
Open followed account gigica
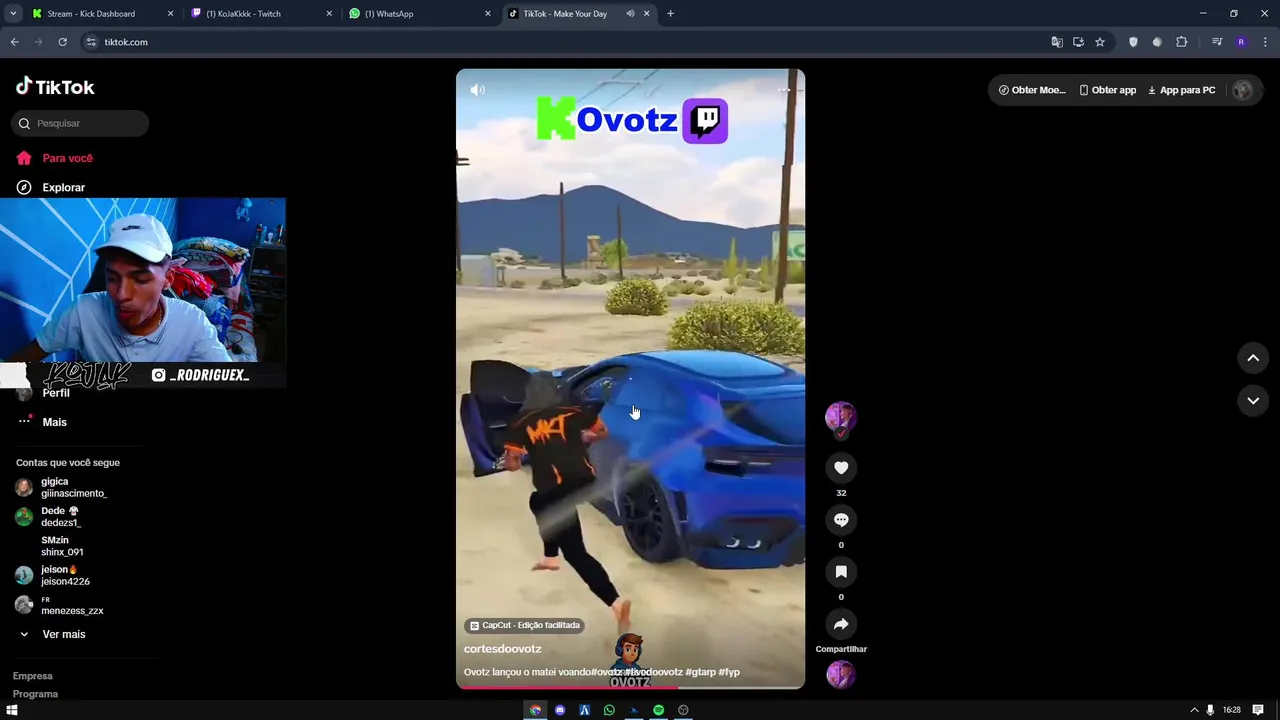tap(62, 487)
